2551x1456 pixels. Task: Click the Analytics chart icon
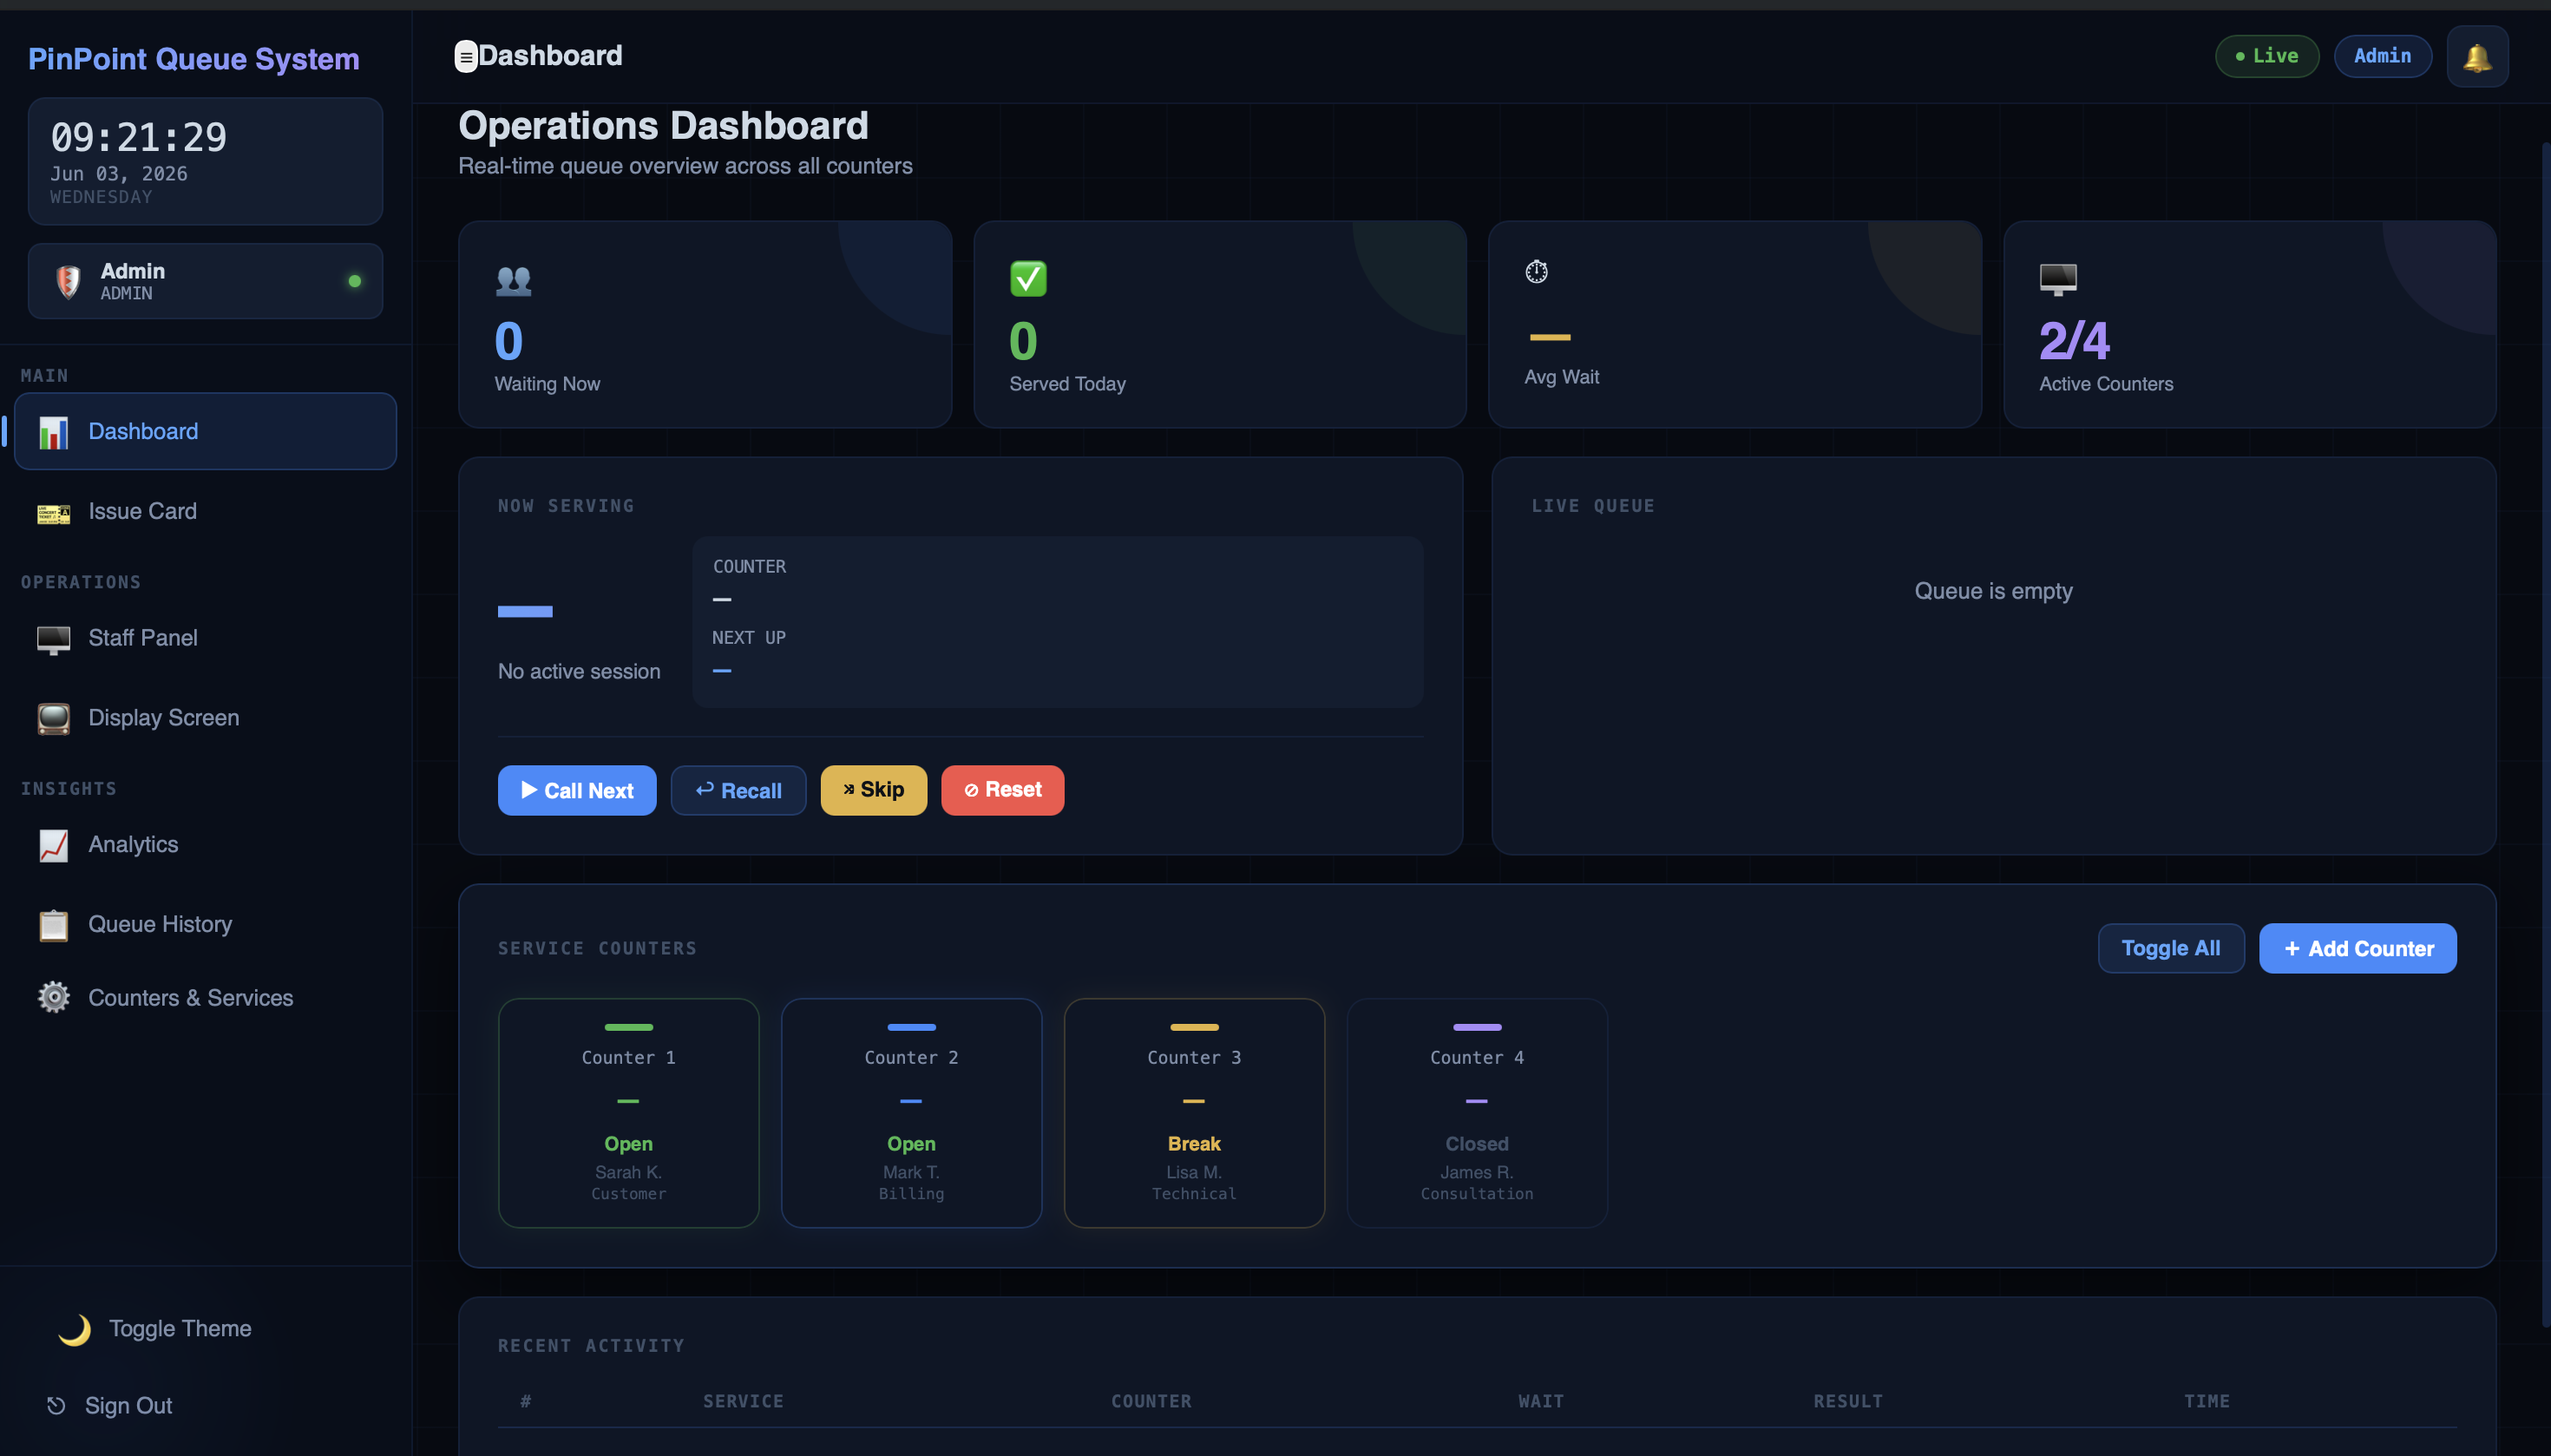[x=53, y=845]
